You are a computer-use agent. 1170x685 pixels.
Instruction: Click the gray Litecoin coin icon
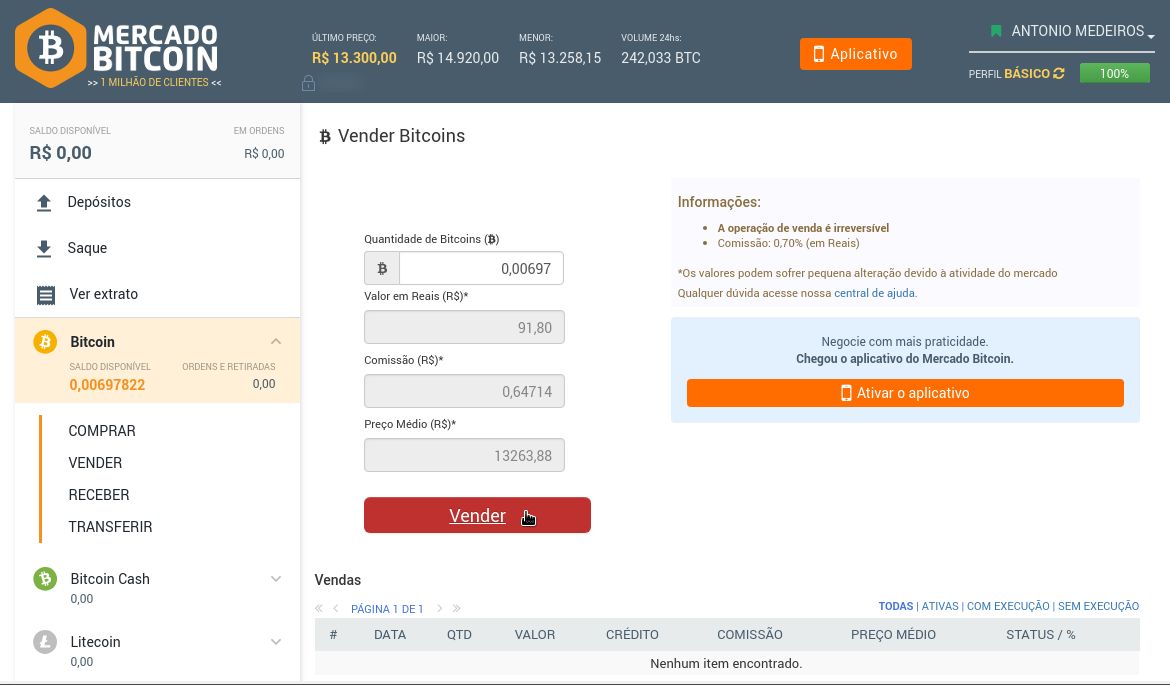tap(45, 642)
